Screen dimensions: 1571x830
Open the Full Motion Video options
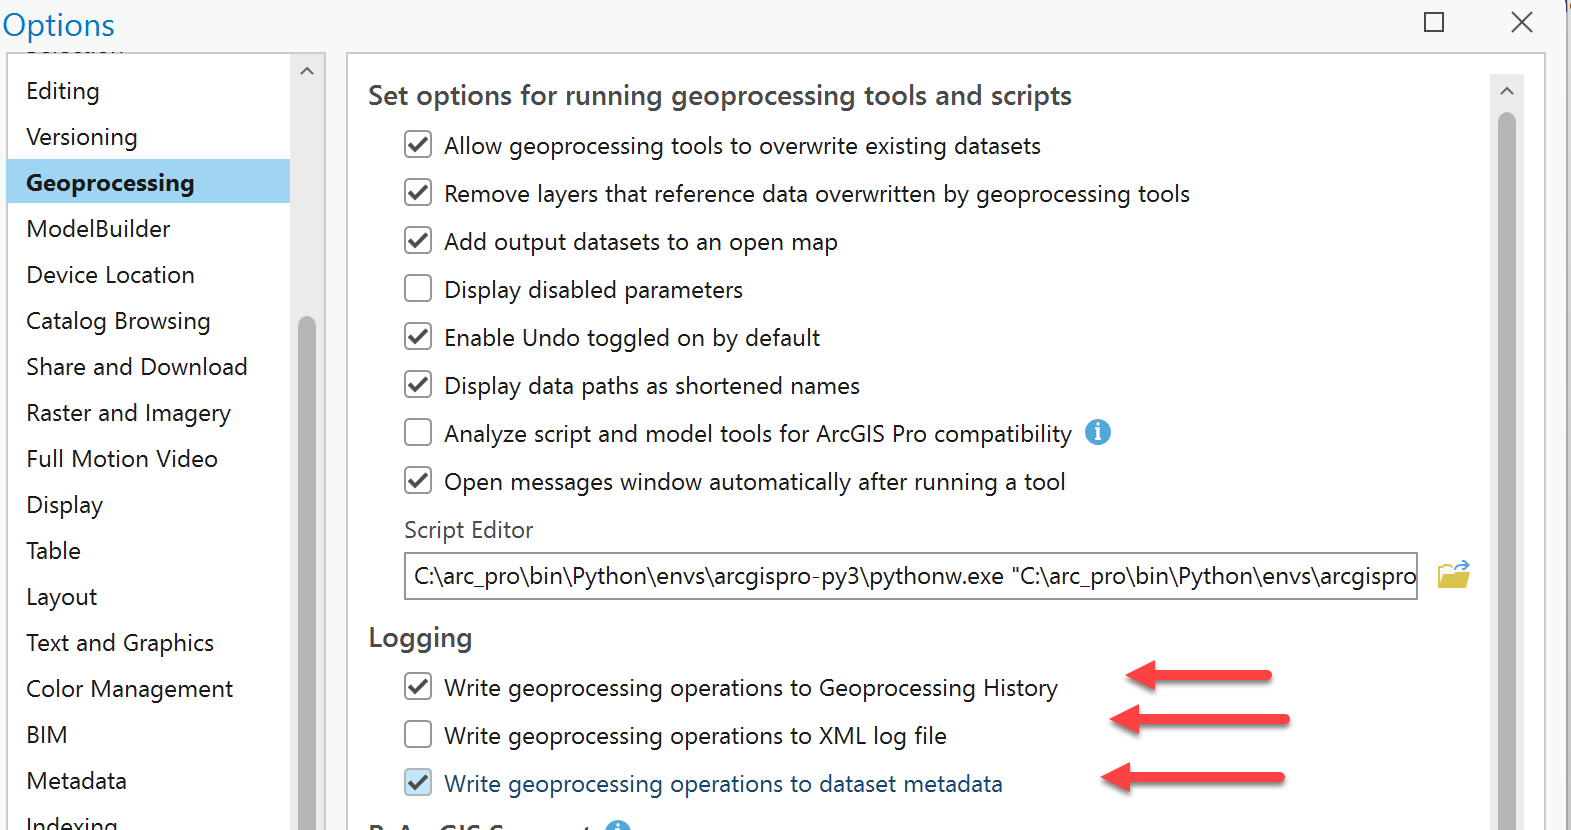[x=121, y=458]
